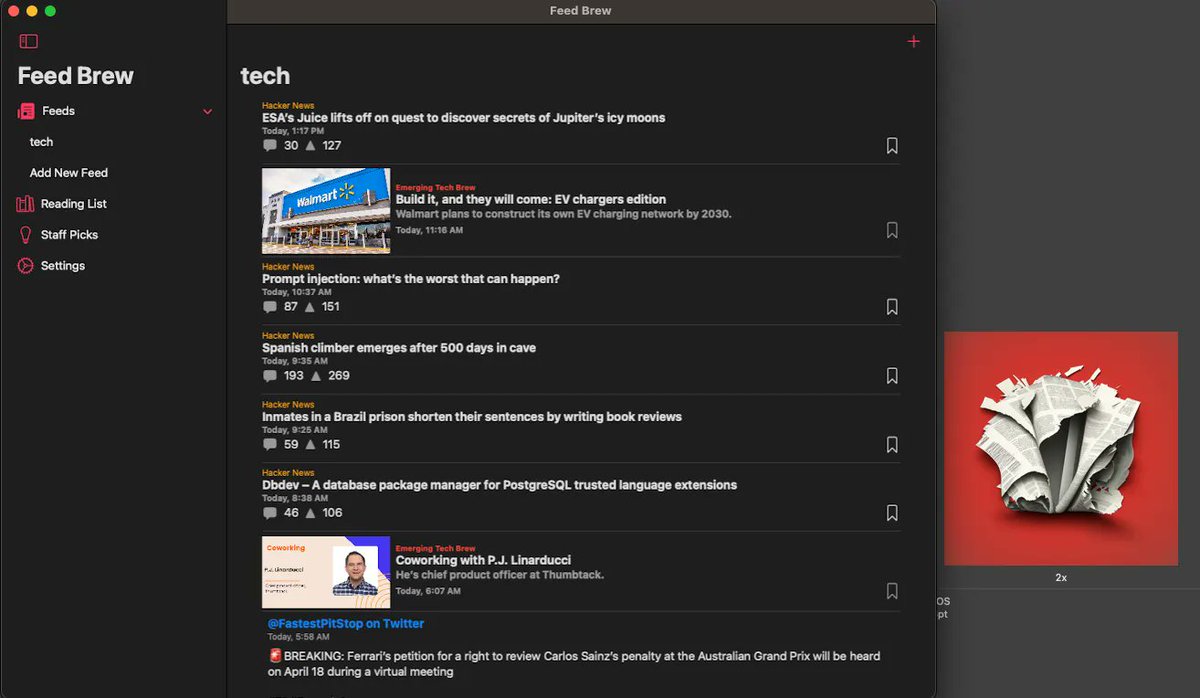Open Dbdev database package manager headline
1200x698 pixels.
[499, 485]
